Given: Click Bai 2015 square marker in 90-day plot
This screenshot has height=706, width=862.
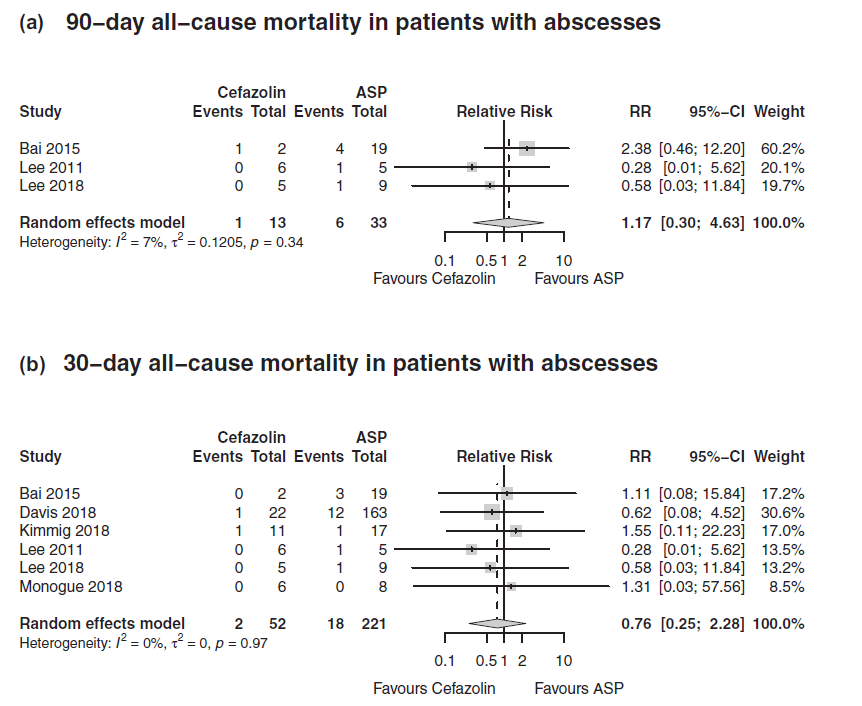Looking at the screenshot, I should tap(527, 149).
